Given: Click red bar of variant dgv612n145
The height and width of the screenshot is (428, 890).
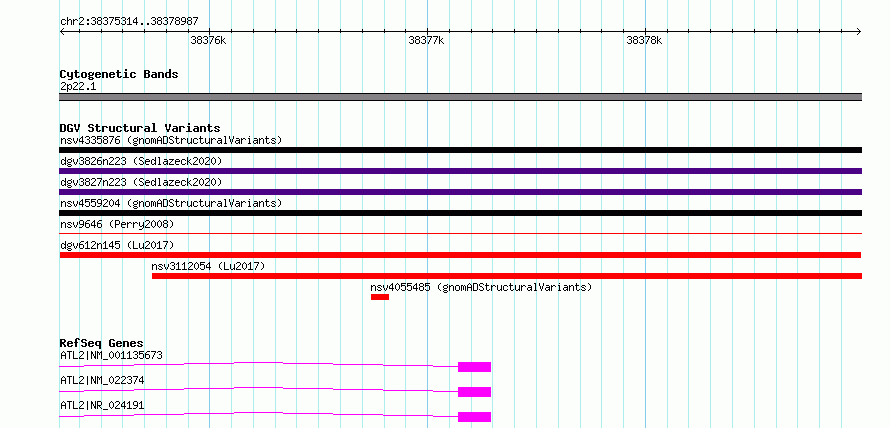Looking at the screenshot, I should tap(460, 255).
